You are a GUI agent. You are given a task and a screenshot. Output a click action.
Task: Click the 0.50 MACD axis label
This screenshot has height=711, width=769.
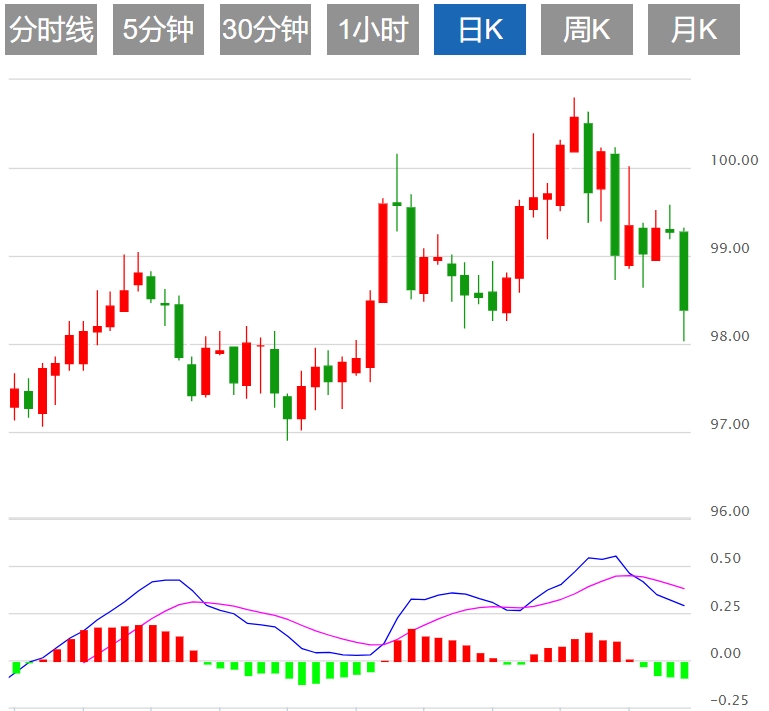pos(725,559)
